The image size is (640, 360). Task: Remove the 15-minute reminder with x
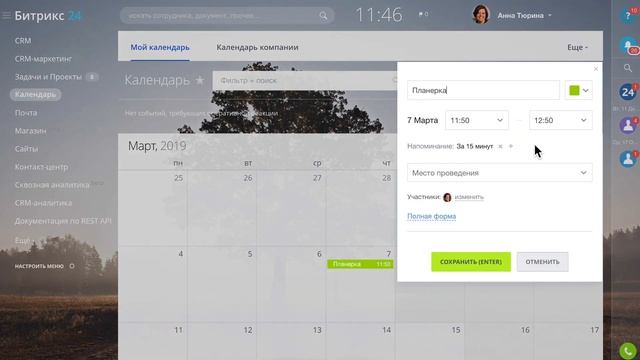pos(500,146)
